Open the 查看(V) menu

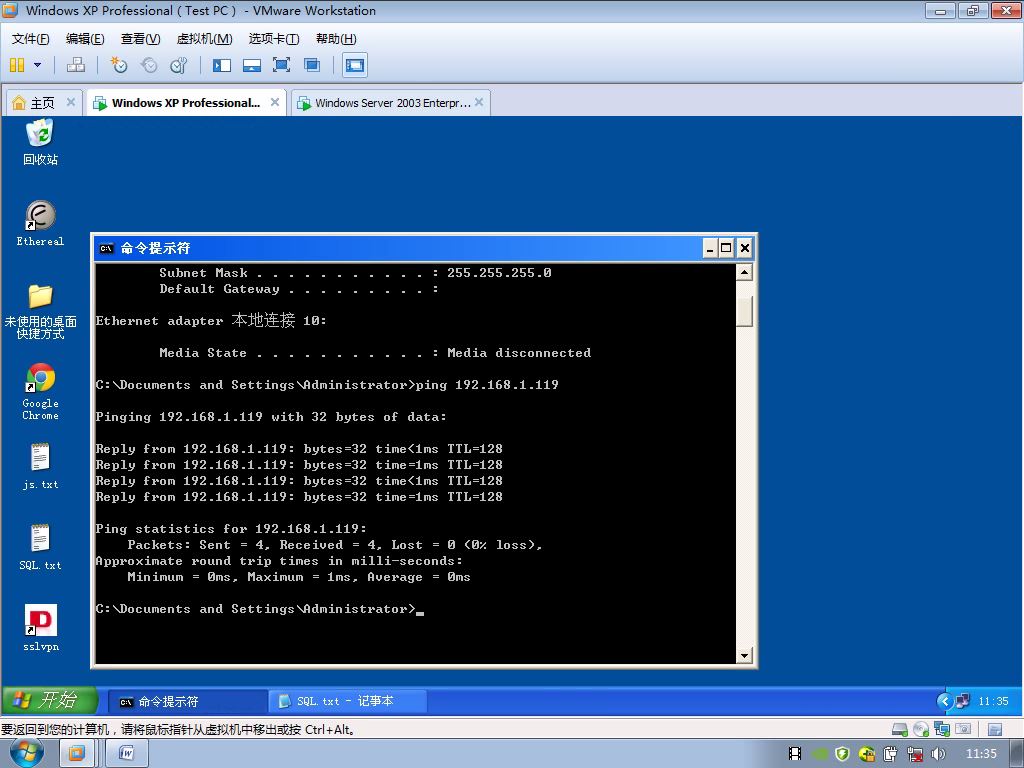pyautogui.click(x=140, y=39)
